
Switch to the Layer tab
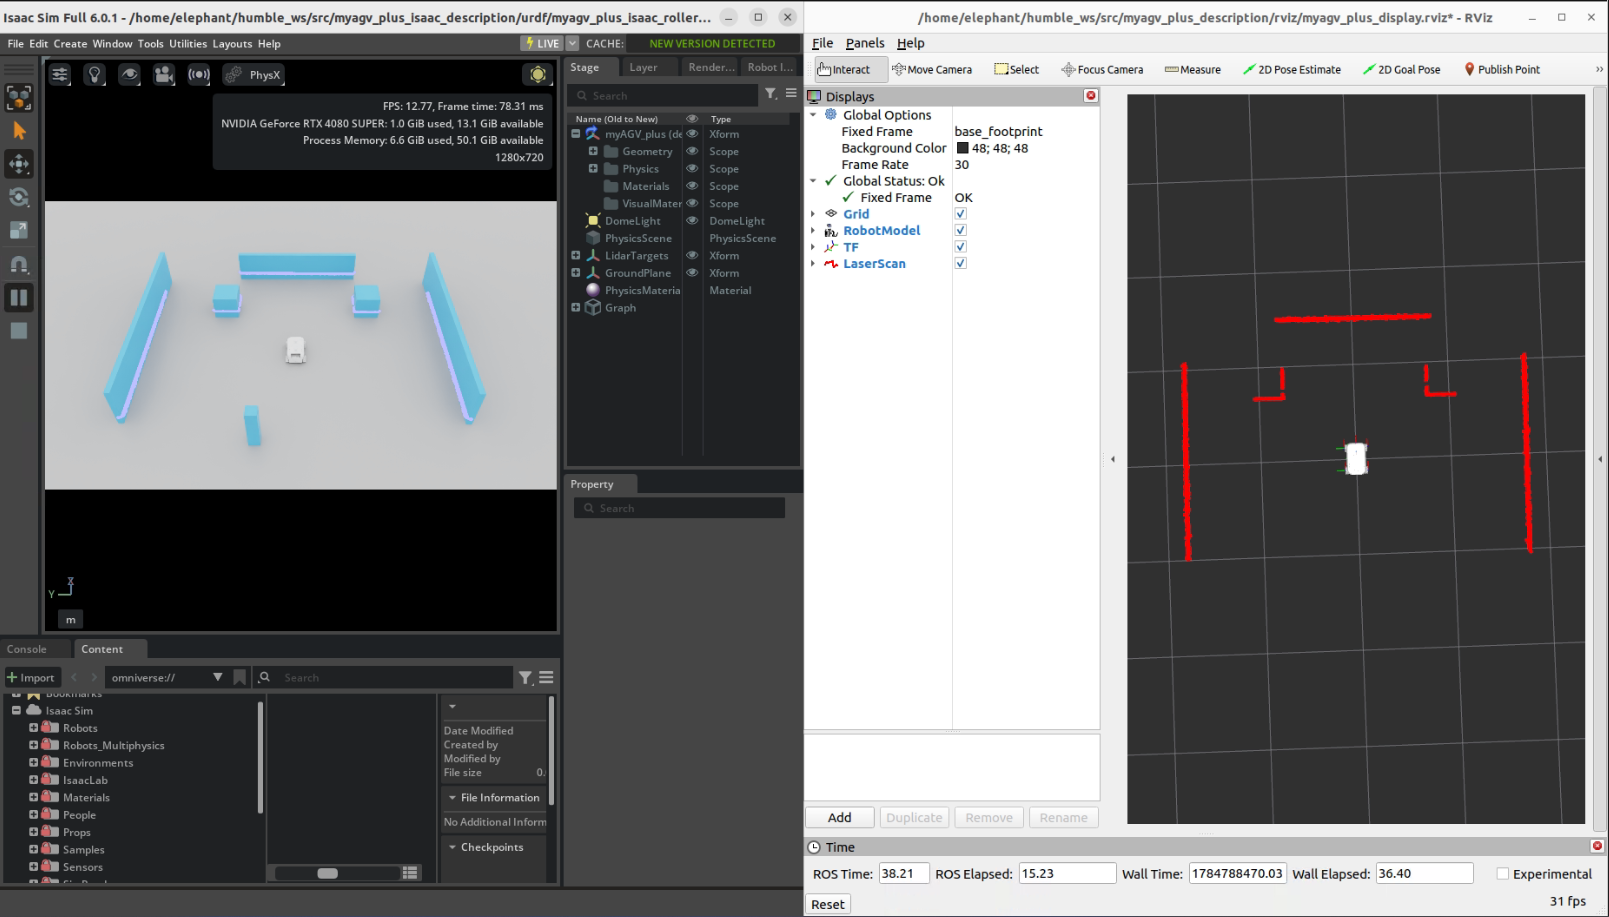pyautogui.click(x=643, y=67)
